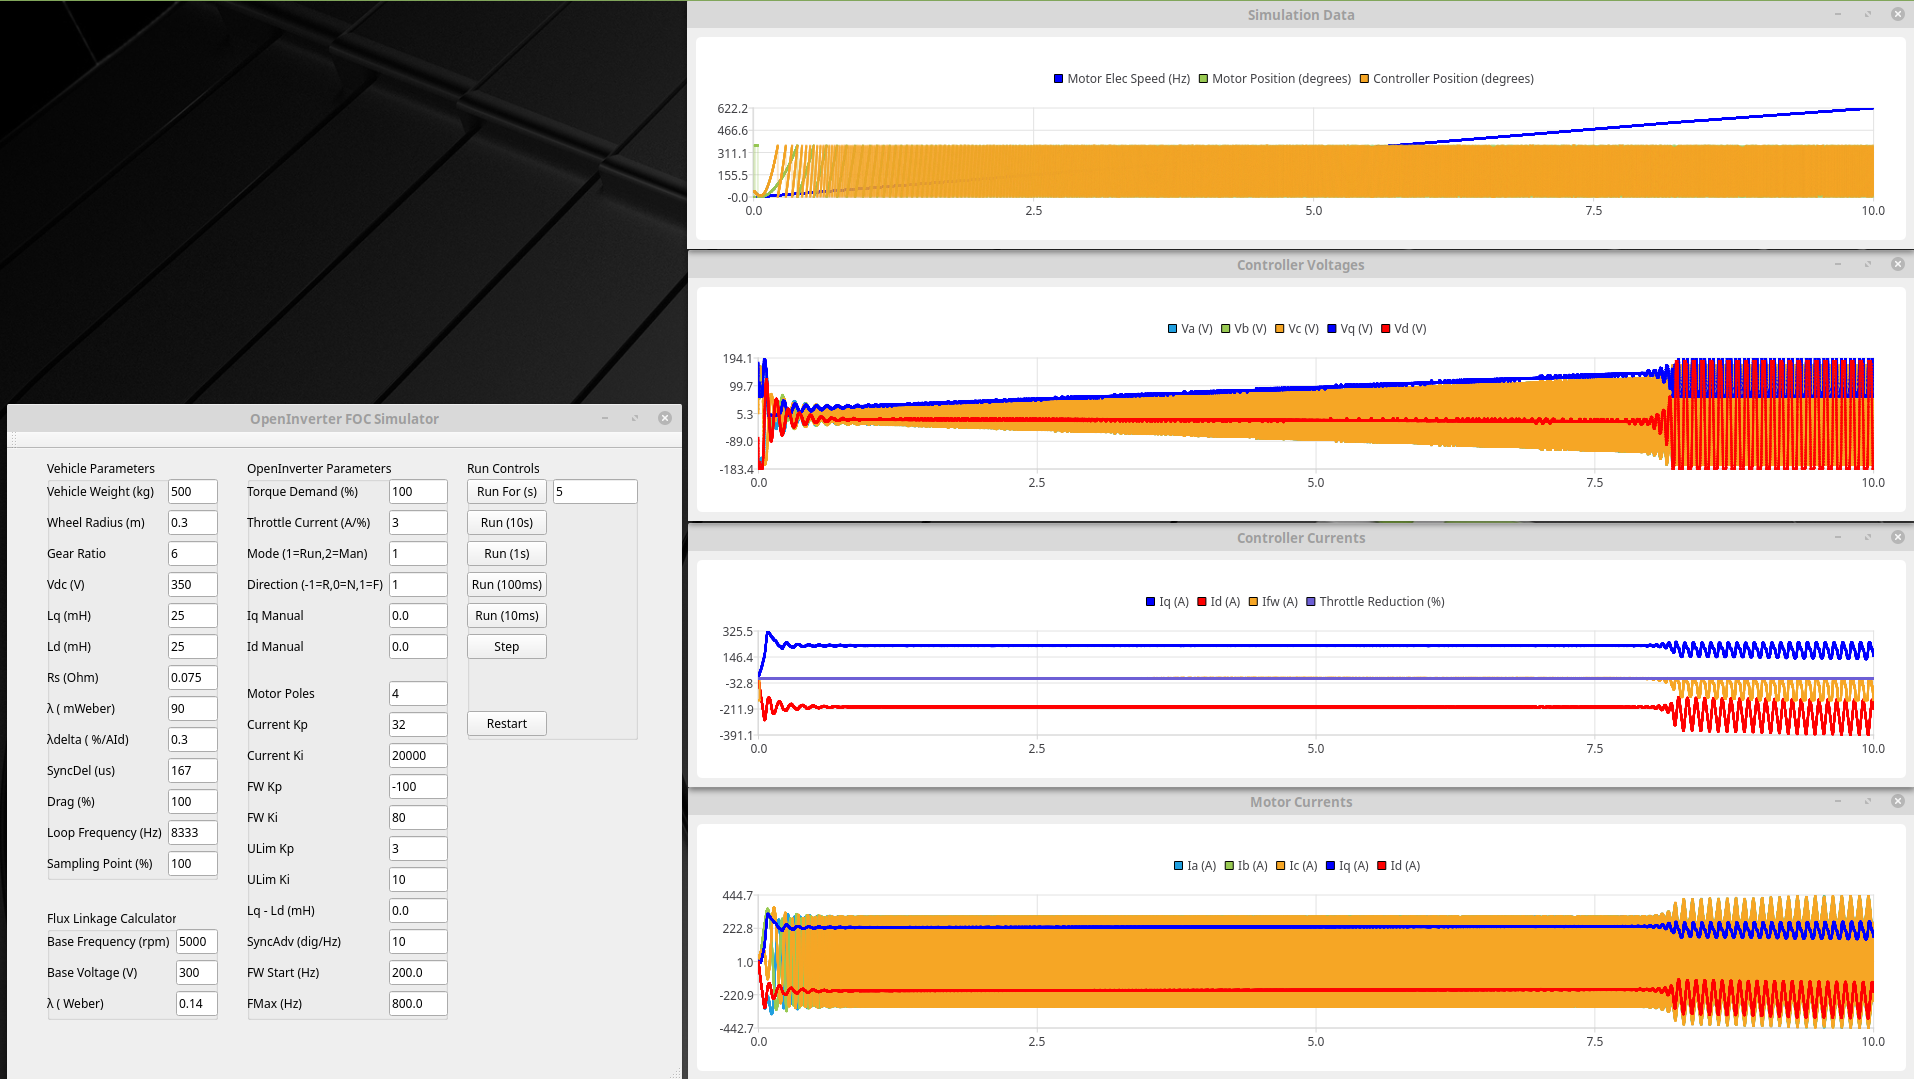Image resolution: width=1914 pixels, height=1079 pixels.
Task: Click Throttle Reduction (%) legend marker
Action: pyautogui.click(x=1311, y=602)
